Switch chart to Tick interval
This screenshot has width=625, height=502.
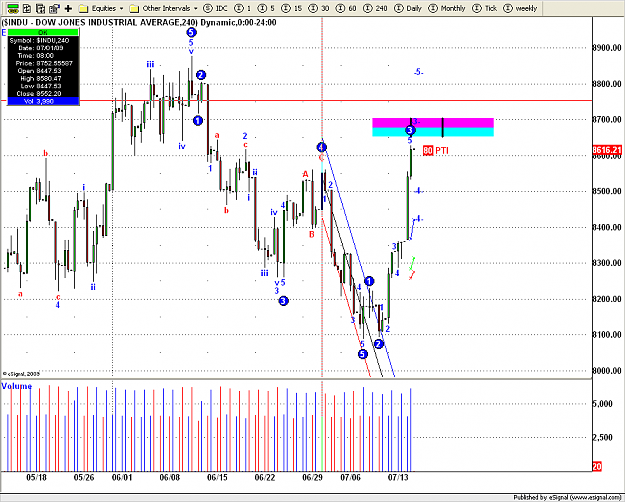click(x=484, y=8)
